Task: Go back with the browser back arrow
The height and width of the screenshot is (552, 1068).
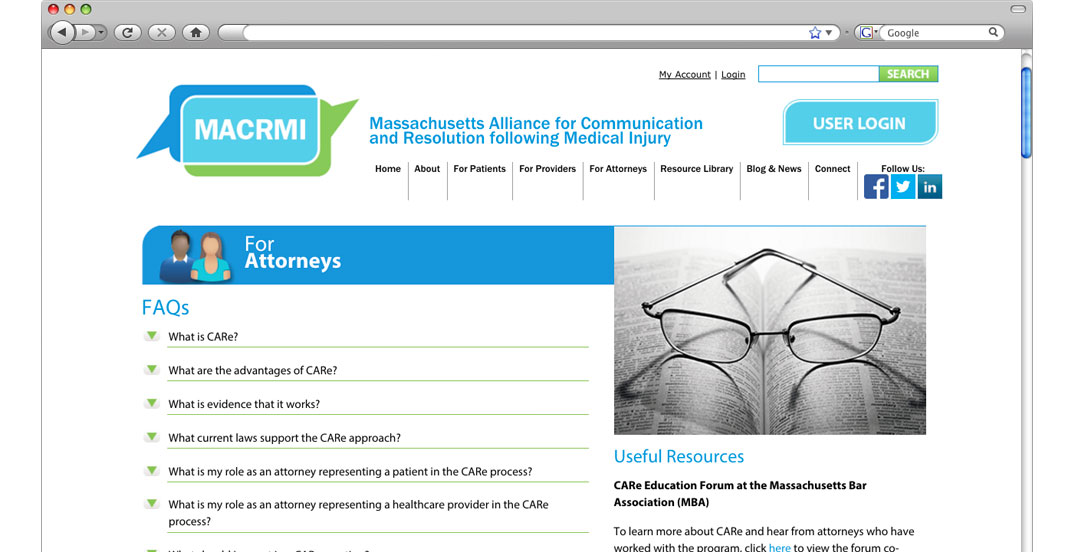Action: point(62,32)
